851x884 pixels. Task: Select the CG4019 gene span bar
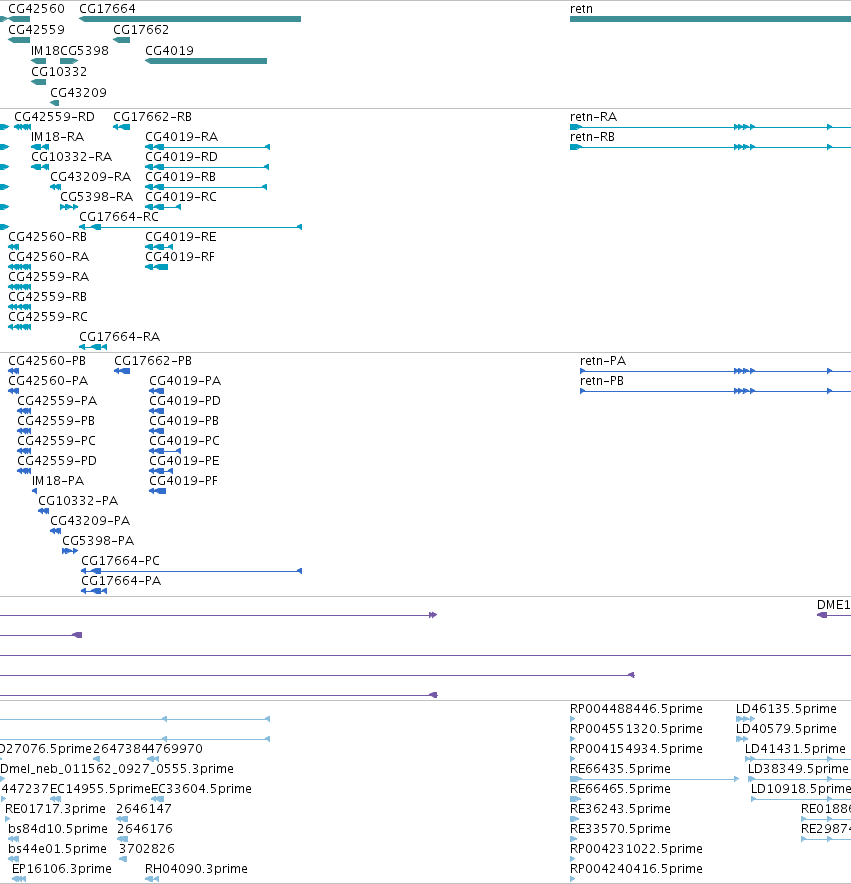[206, 61]
